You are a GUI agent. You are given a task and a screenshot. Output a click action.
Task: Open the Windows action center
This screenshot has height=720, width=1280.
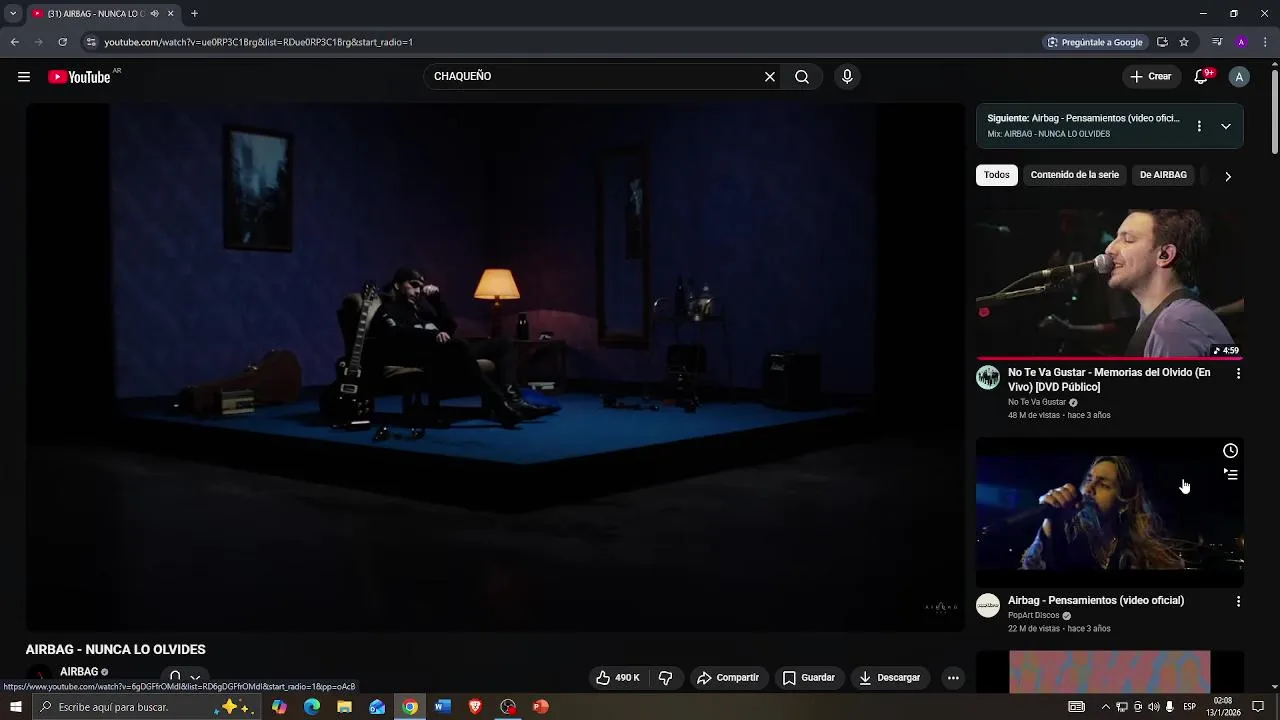click(1259, 707)
